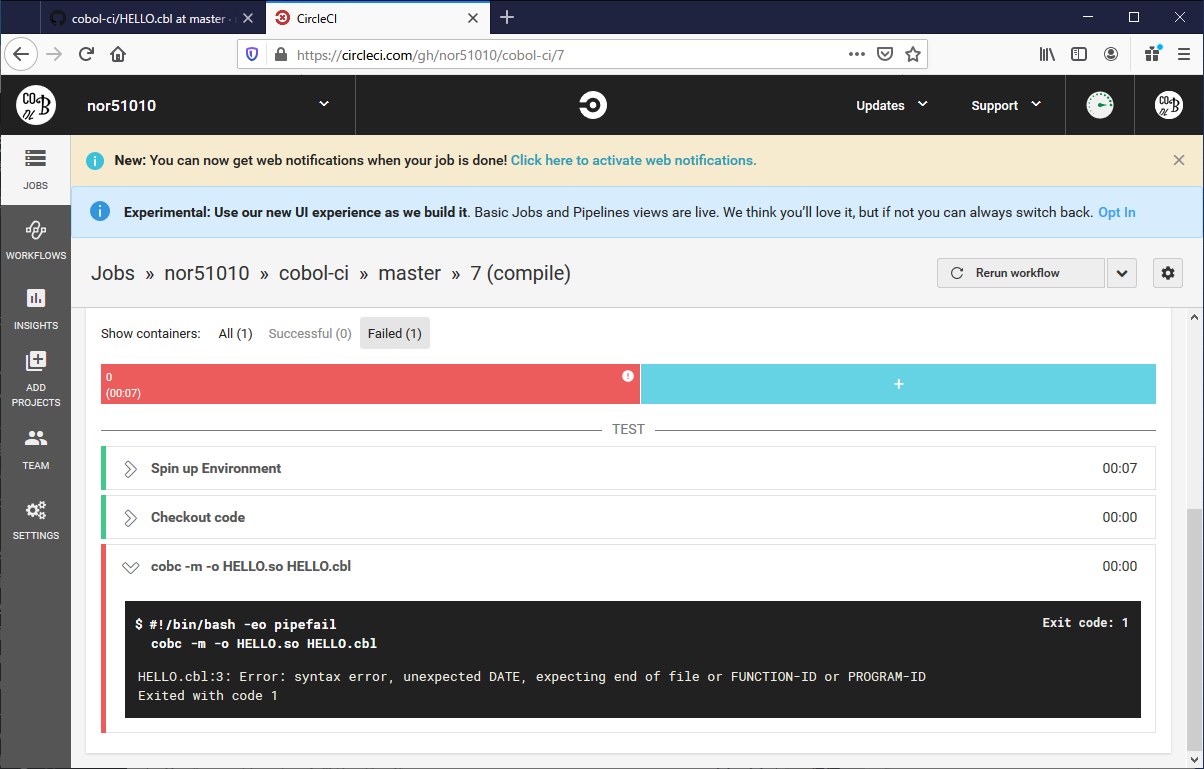The height and width of the screenshot is (769, 1204).
Task: Show Failed (1) containers
Action: (395, 333)
